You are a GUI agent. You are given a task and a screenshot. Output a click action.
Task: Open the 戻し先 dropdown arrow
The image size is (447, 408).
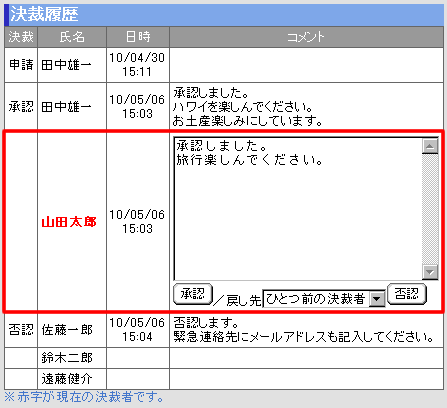[x=377, y=299]
